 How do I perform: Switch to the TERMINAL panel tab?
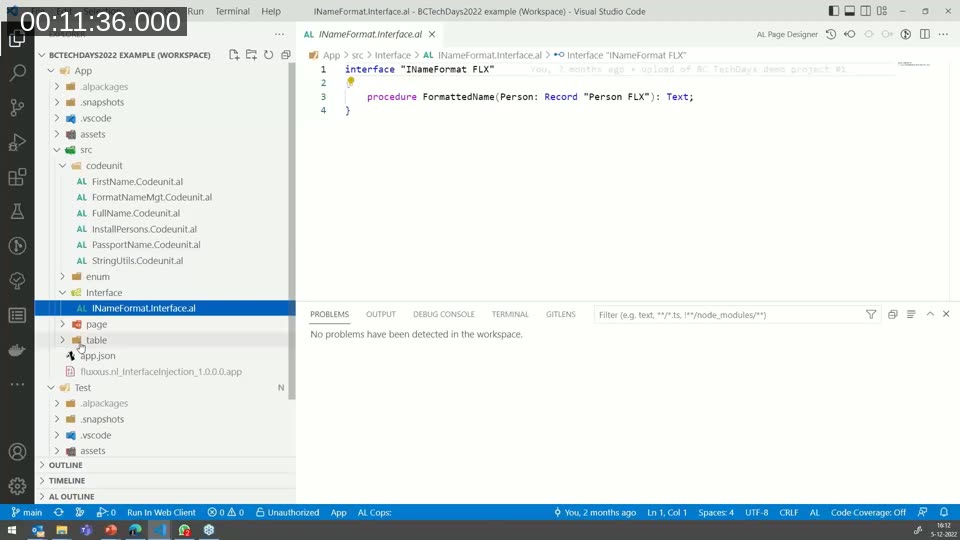click(509, 314)
